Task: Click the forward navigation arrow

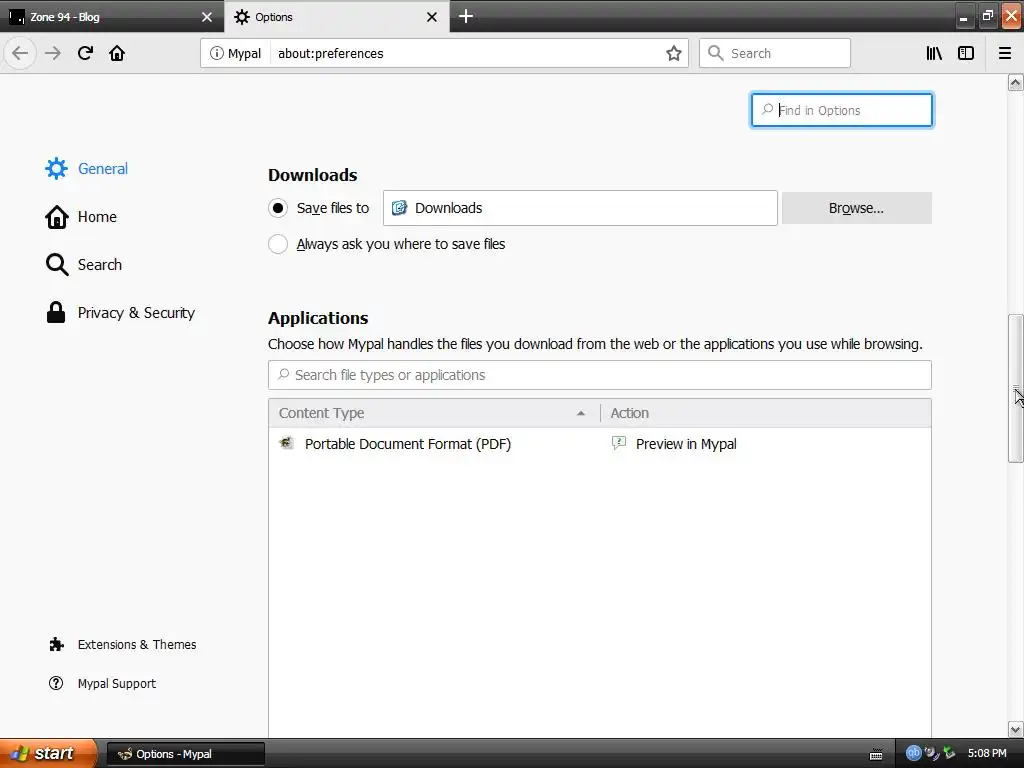Action: (53, 53)
